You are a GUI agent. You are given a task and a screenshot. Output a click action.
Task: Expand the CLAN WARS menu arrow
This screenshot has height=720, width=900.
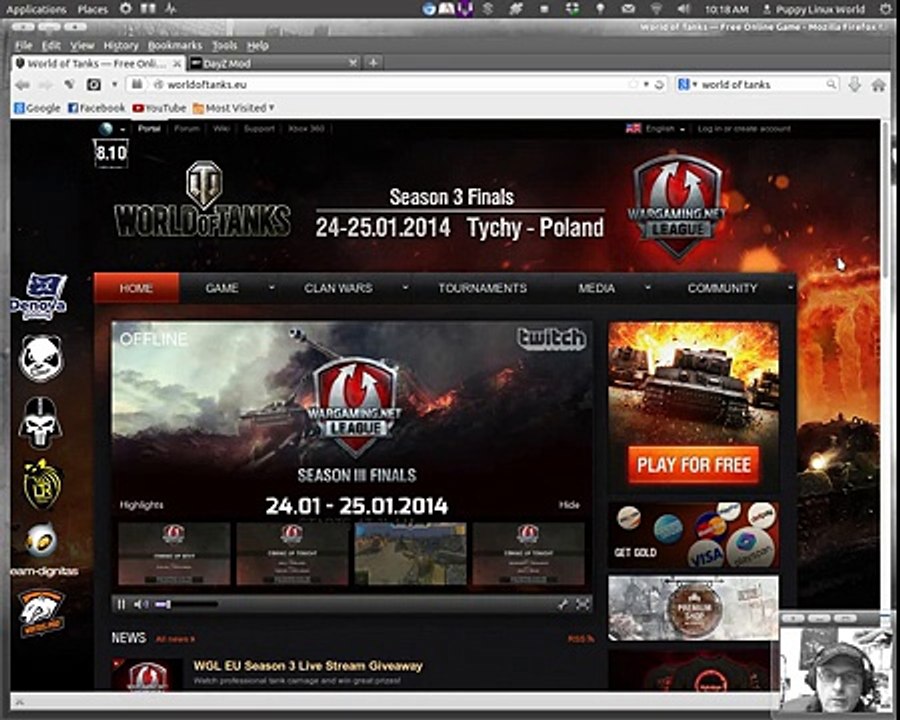coord(405,287)
